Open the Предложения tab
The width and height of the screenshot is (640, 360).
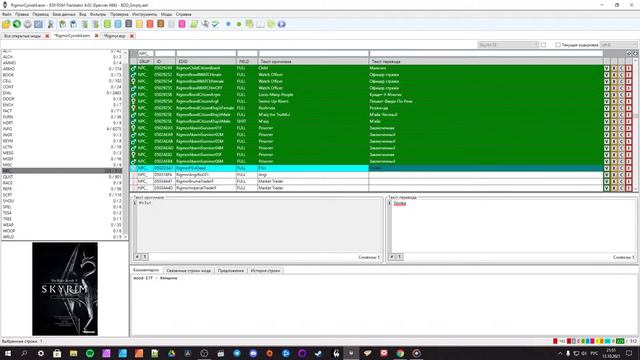click(231, 271)
